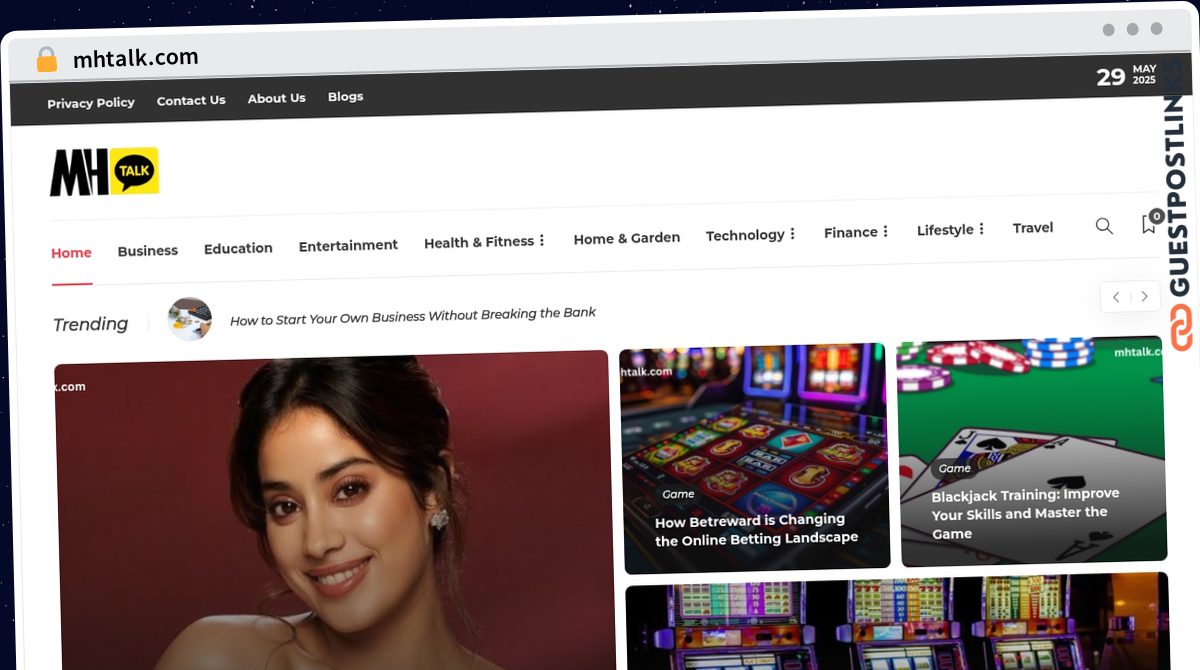The height and width of the screenshot is (670, 1200).
Task: Go to the Home menu item
Action: coord(71,253)
